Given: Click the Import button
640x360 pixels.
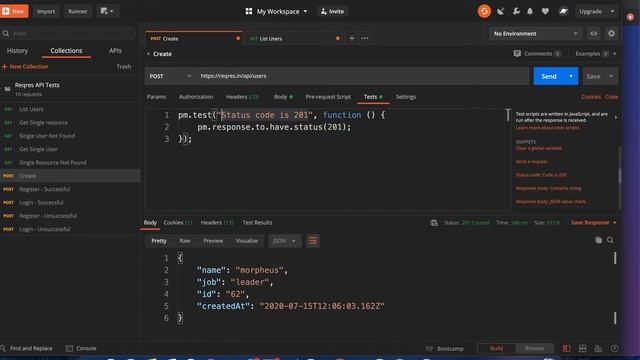Looking at the screenshot, I should (x=46, y=11).
